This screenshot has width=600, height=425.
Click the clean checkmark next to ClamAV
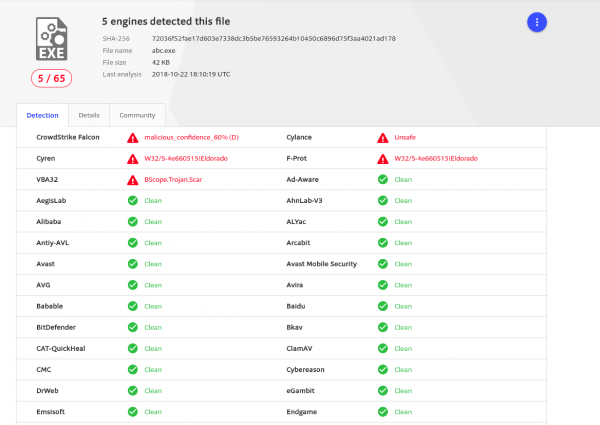click(x=383, y=348)
